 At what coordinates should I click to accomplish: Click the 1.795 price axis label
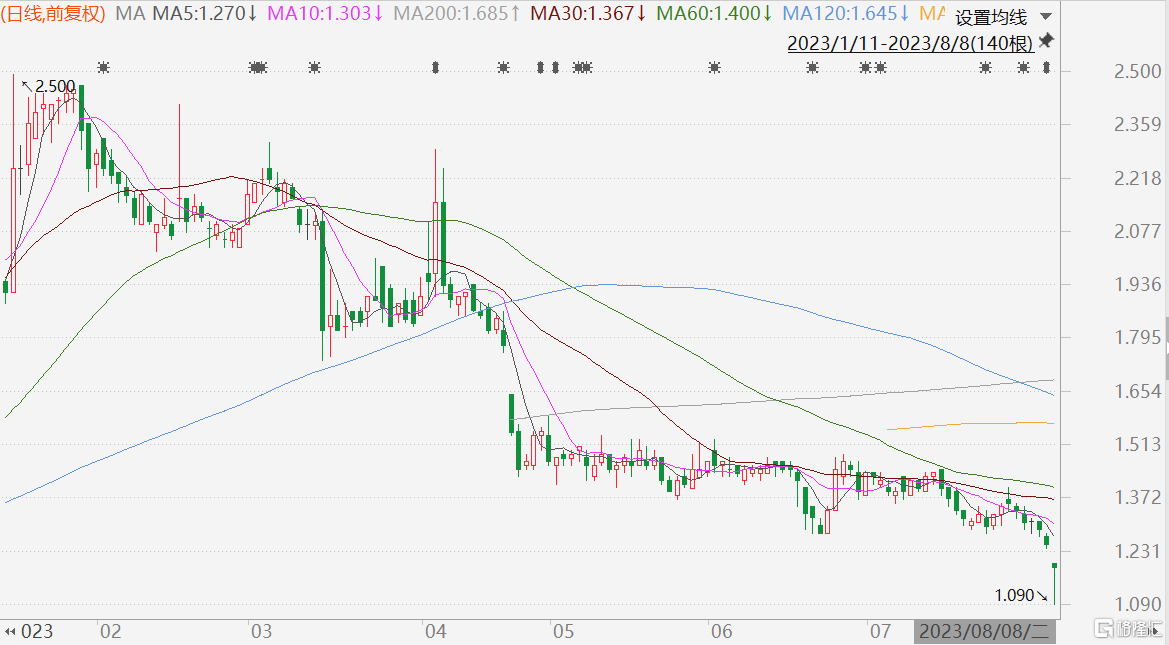pos(1138,338)
